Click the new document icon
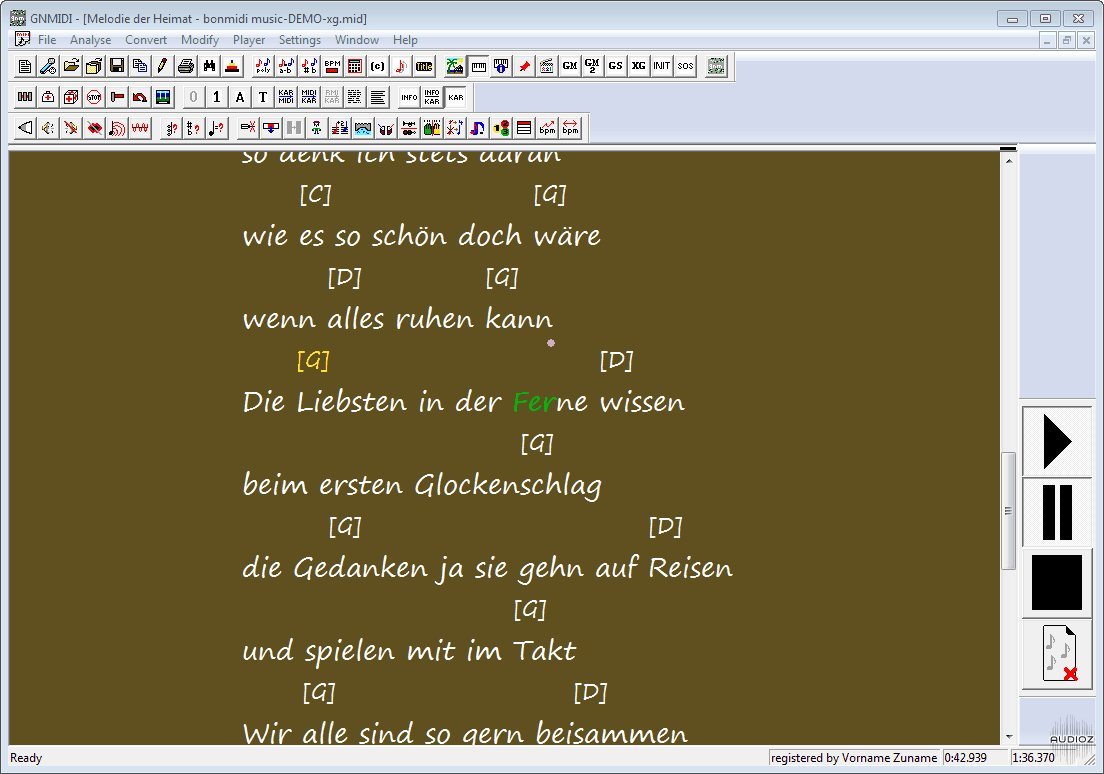The height and width of the screenshot is (774, 1104). point(25,66)
